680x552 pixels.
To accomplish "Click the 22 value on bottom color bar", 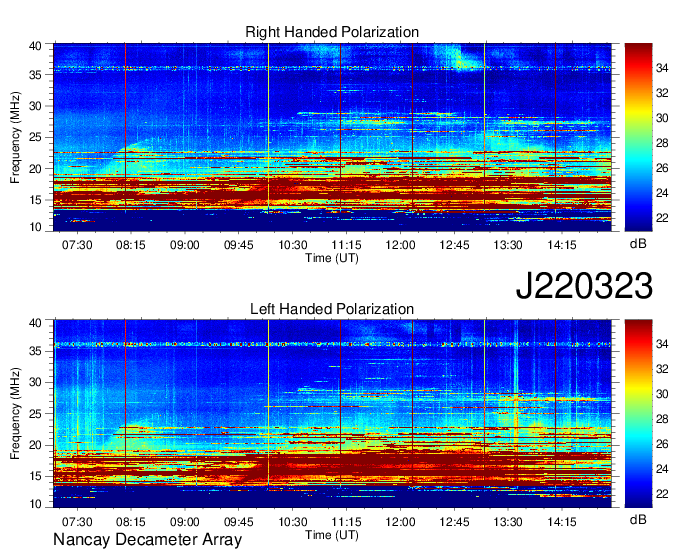I will [x=662, y=494].
